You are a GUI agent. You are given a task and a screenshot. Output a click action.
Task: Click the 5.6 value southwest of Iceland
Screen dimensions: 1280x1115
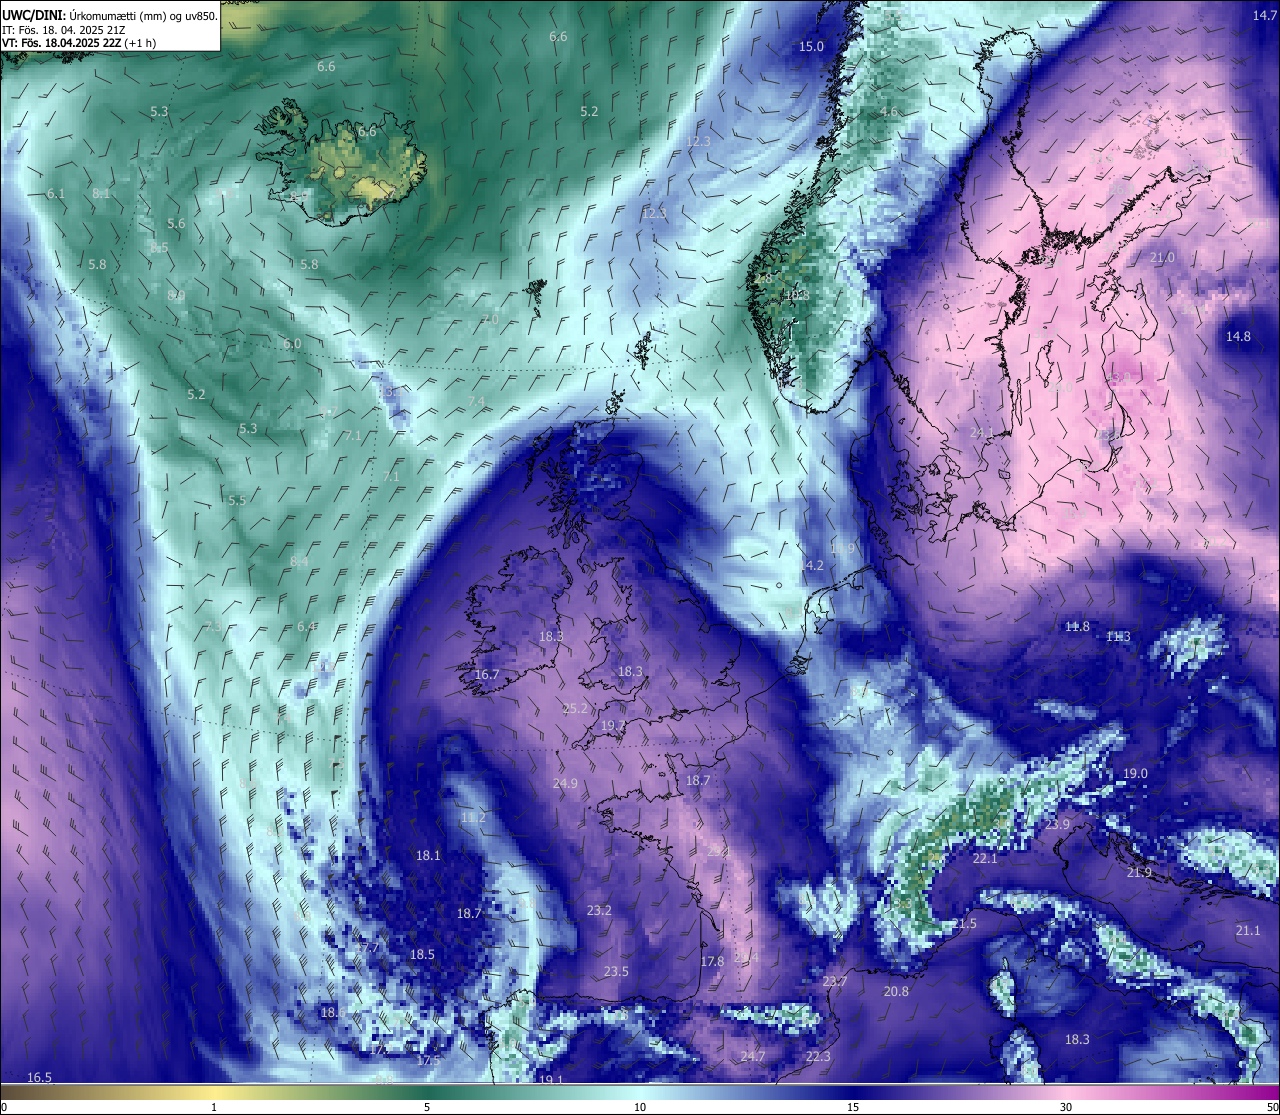(x=176, y=224)
